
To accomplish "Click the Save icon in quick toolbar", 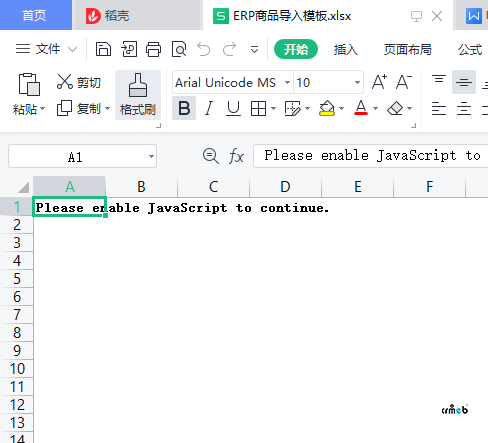I will (103, 49).
